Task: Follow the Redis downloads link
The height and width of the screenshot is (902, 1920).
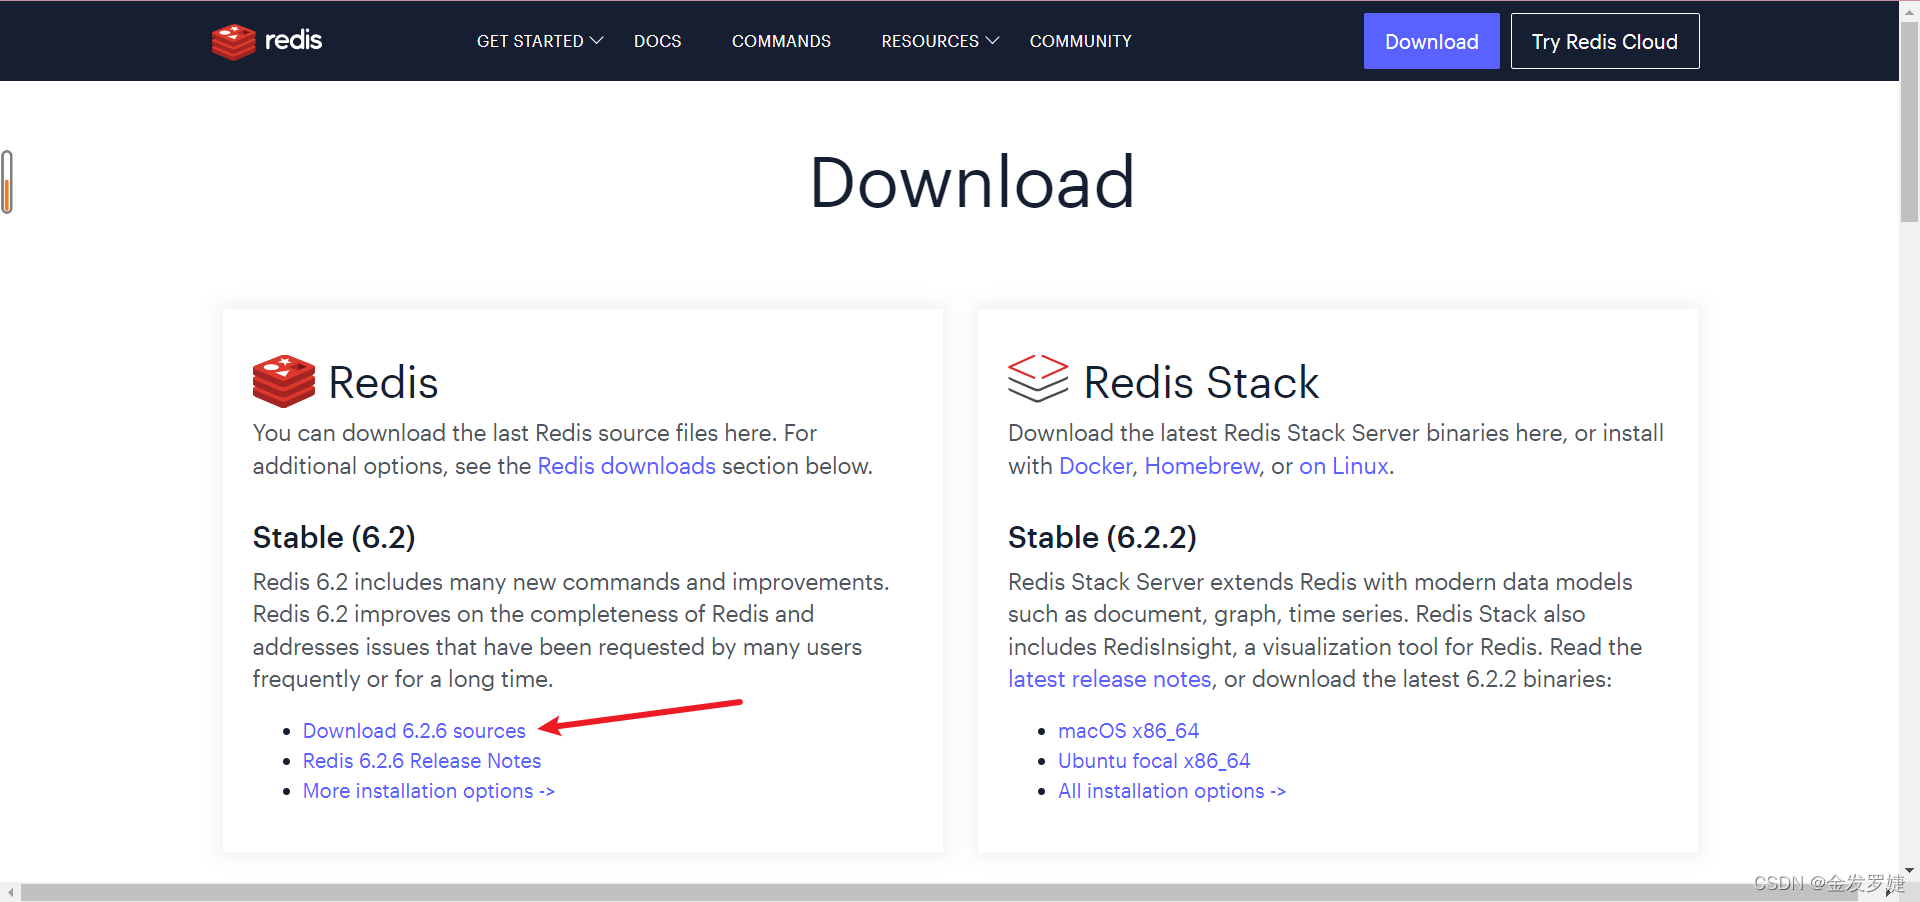Action: [x=627, y=466]
